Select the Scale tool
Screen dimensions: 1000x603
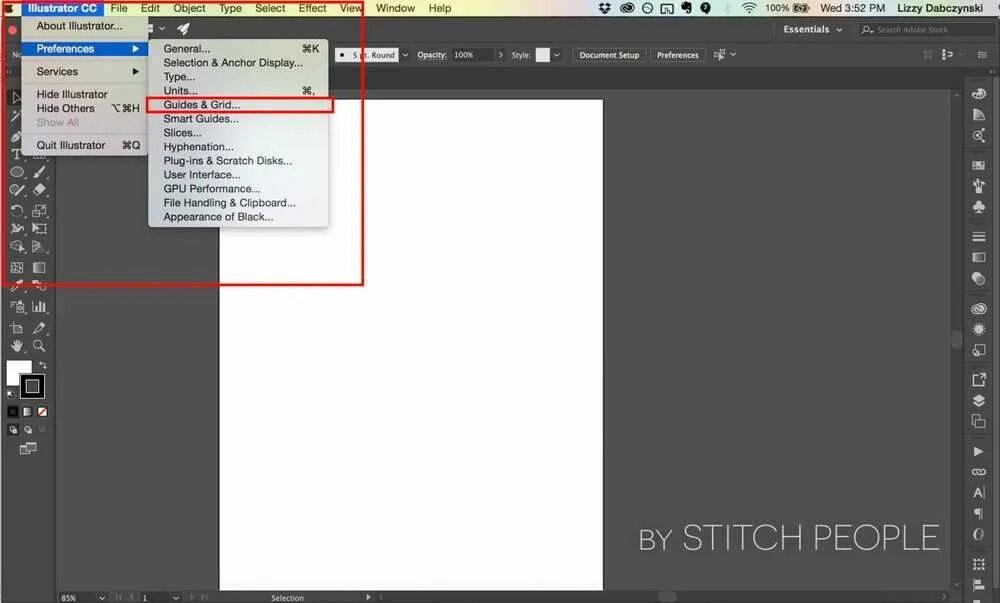[39, 210]
